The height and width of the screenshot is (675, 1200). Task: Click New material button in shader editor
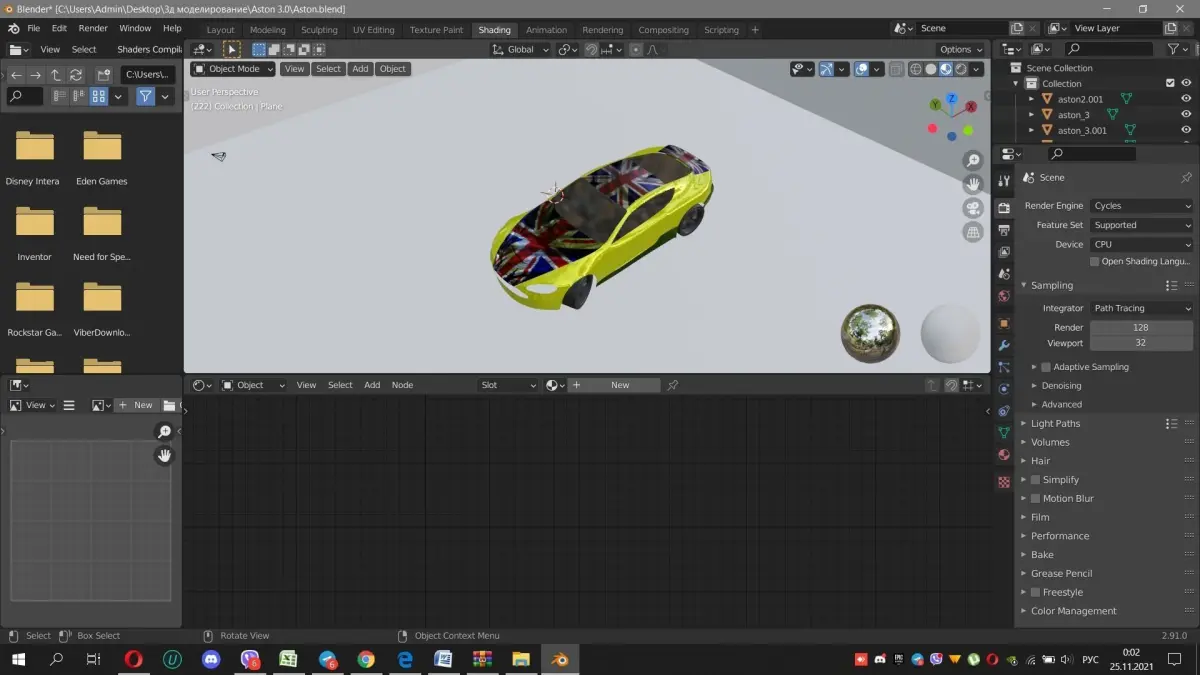click(x=614, y=385)
